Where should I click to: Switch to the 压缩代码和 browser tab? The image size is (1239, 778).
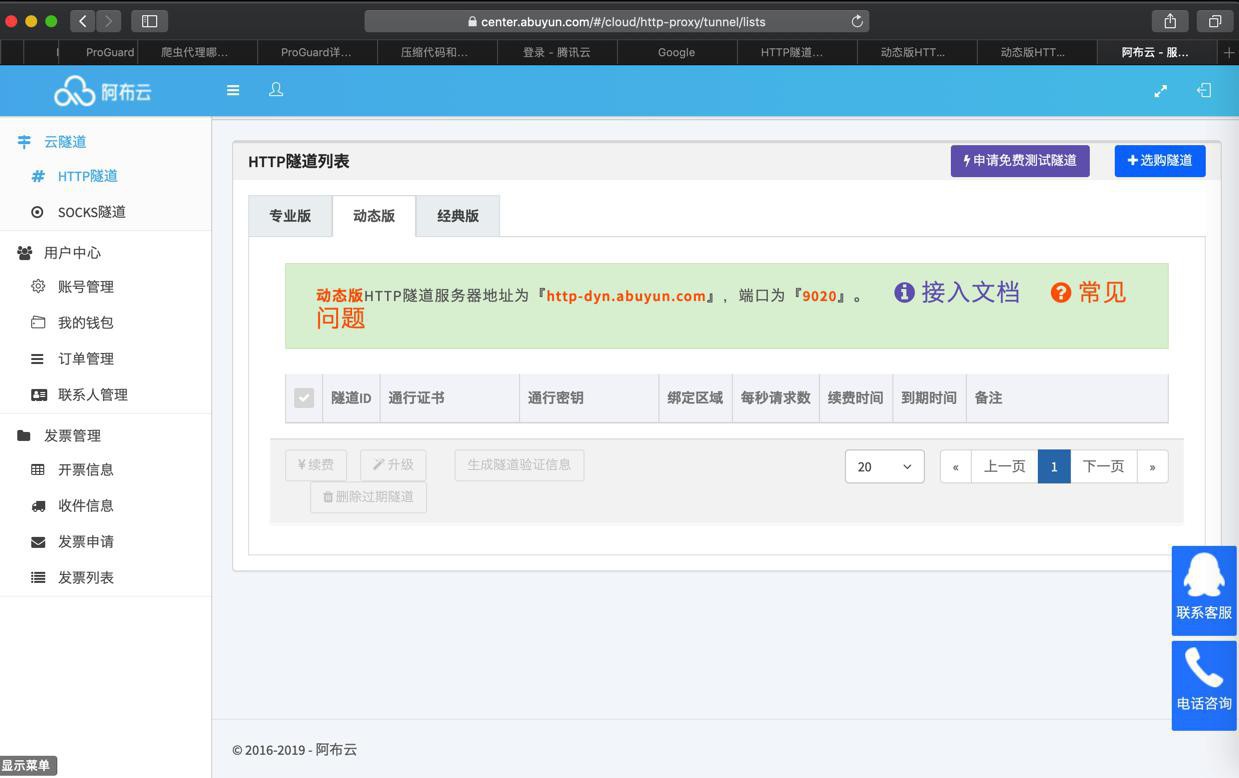pyautogui.click(x=435, y=52)
